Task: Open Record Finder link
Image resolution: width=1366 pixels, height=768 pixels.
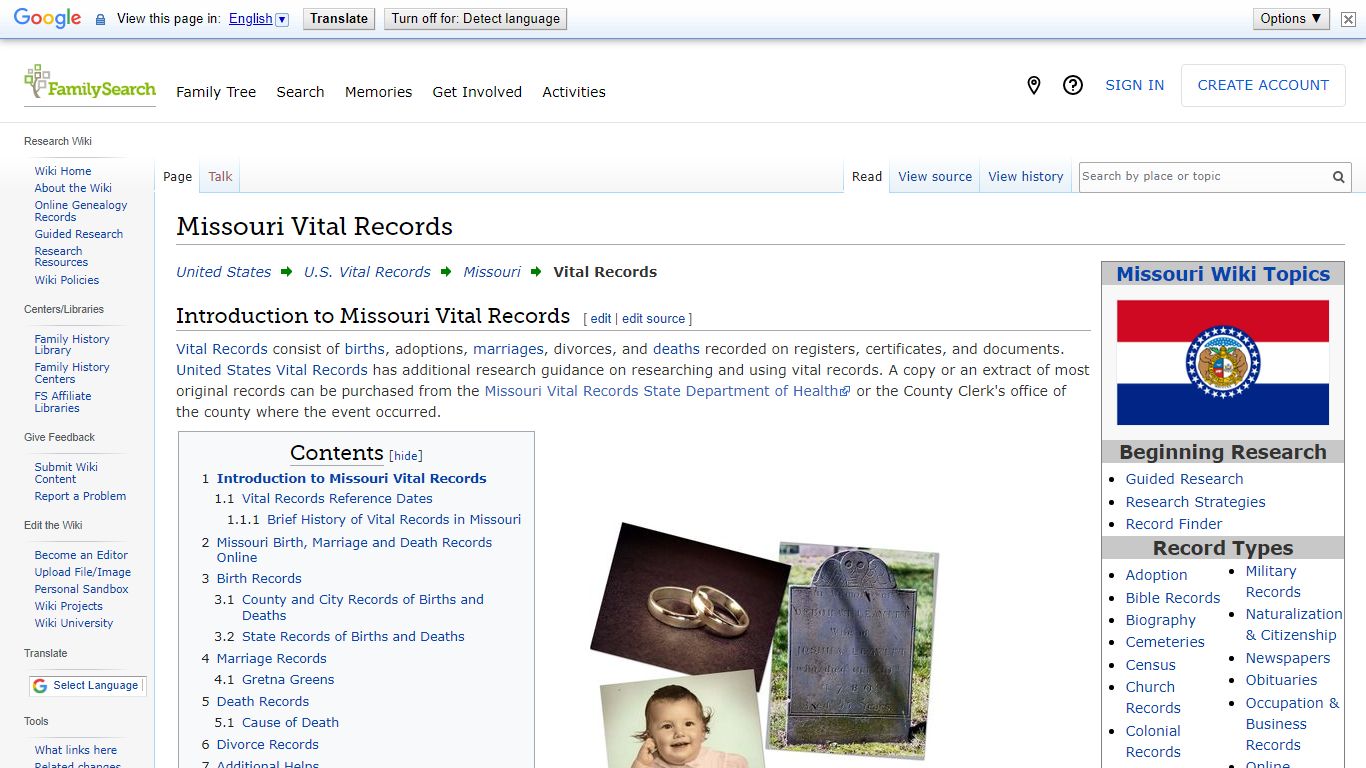Action: (x=1174, y=524)
